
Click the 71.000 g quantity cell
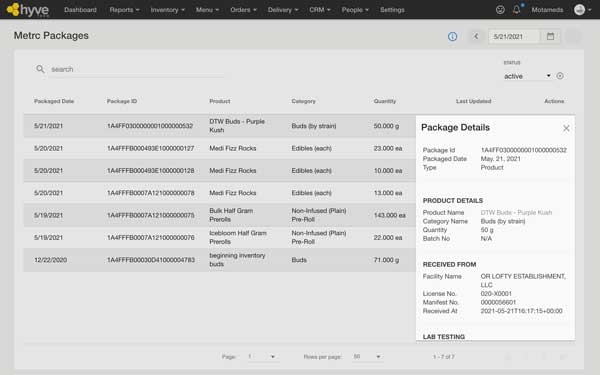pos(386,260)
